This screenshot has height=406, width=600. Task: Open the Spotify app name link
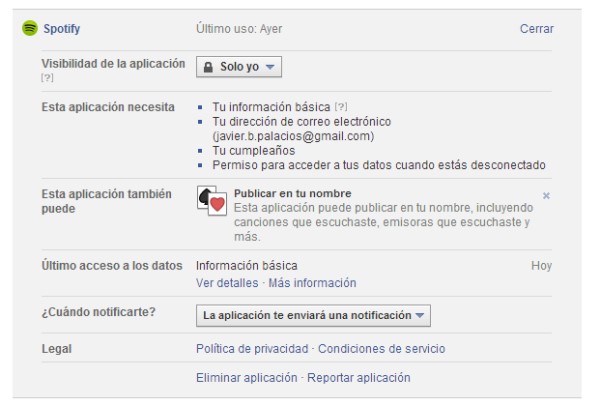62,29
